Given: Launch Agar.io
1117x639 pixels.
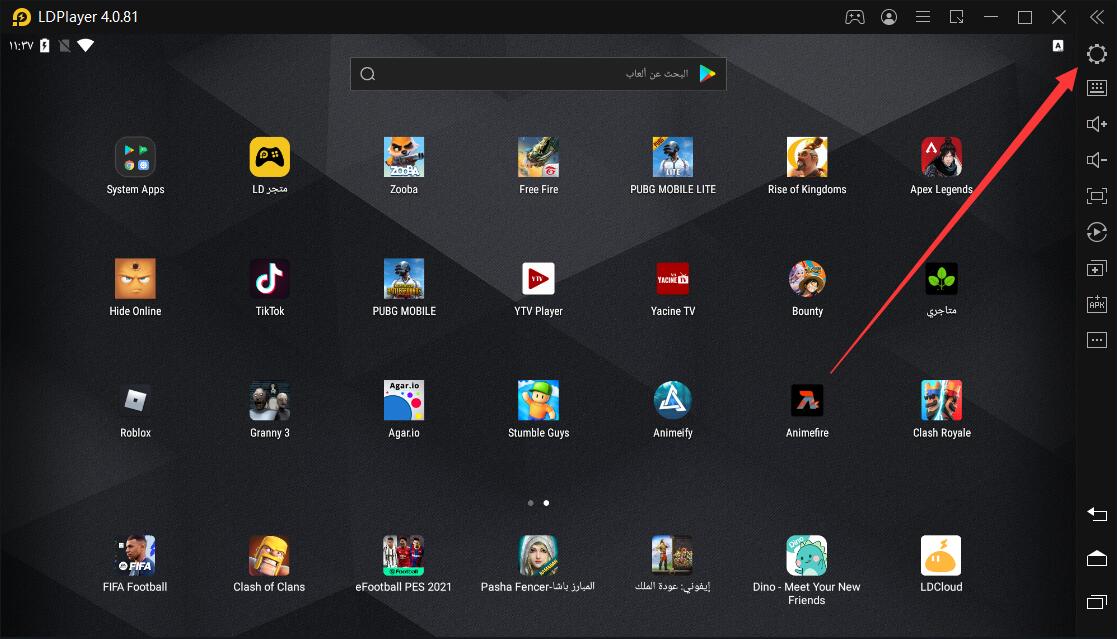Looking at the screenshot, I should (404, 400).
